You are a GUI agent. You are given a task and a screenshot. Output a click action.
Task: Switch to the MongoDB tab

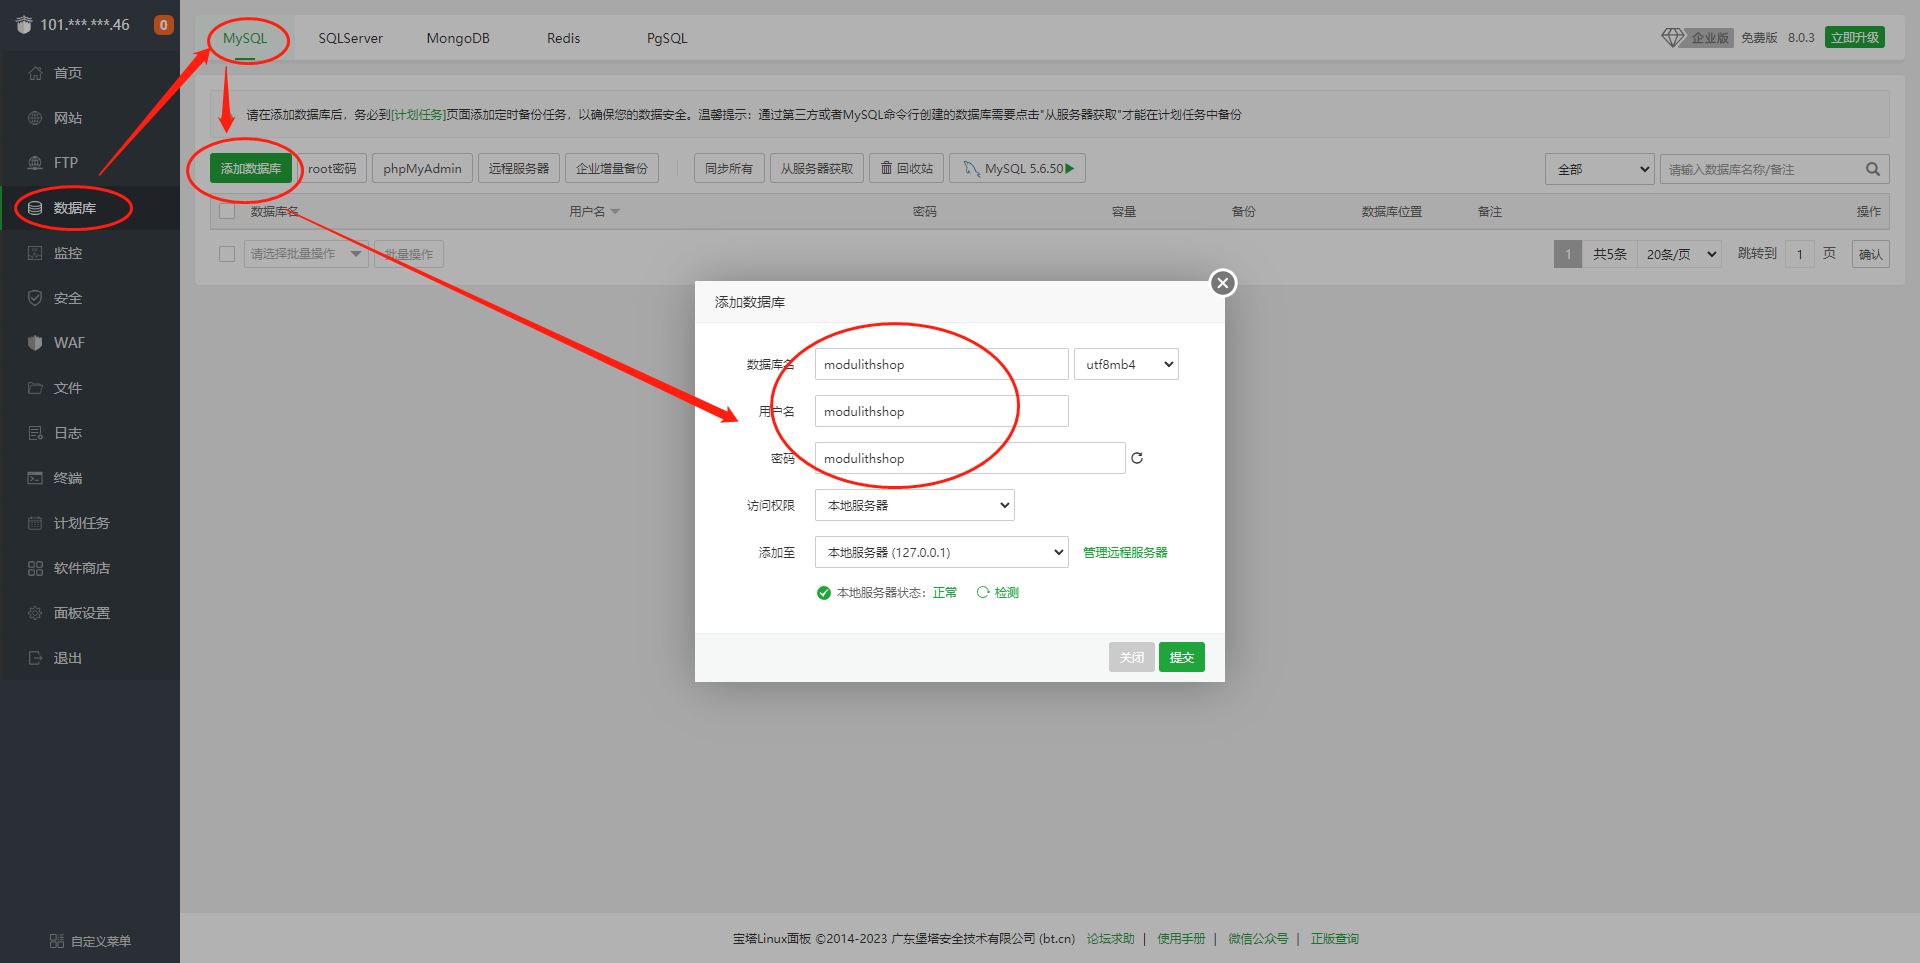click(x=458, y=38)
